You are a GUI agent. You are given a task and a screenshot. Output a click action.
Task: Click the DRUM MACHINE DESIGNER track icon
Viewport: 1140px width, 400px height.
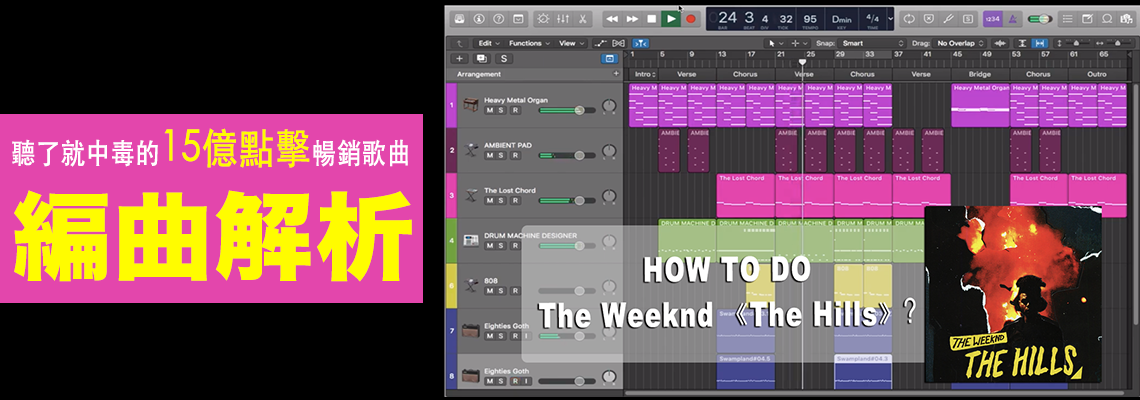pyautogui.click(x=470, y=241)
